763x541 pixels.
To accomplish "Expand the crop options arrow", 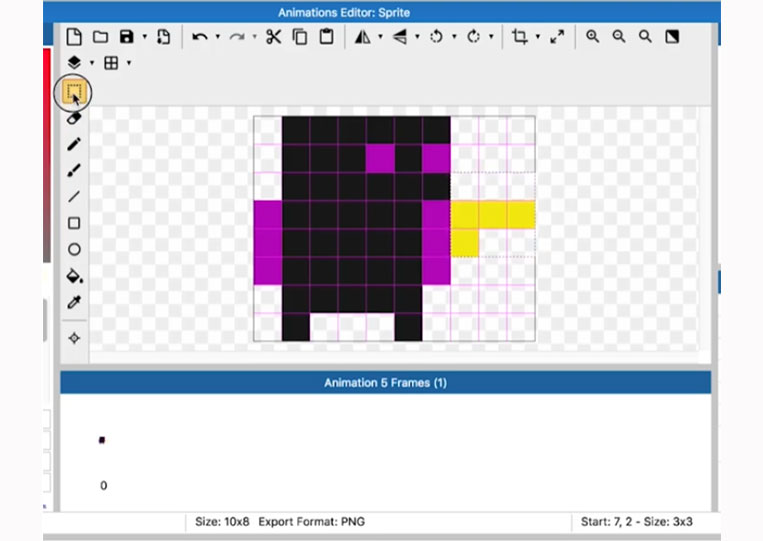I will pyautogui.click(x=538, y=36).
